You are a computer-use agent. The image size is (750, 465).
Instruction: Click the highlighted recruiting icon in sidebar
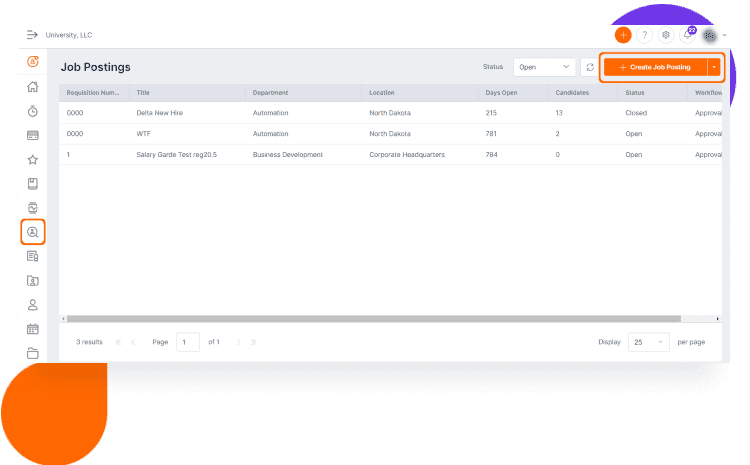[33, 232]
